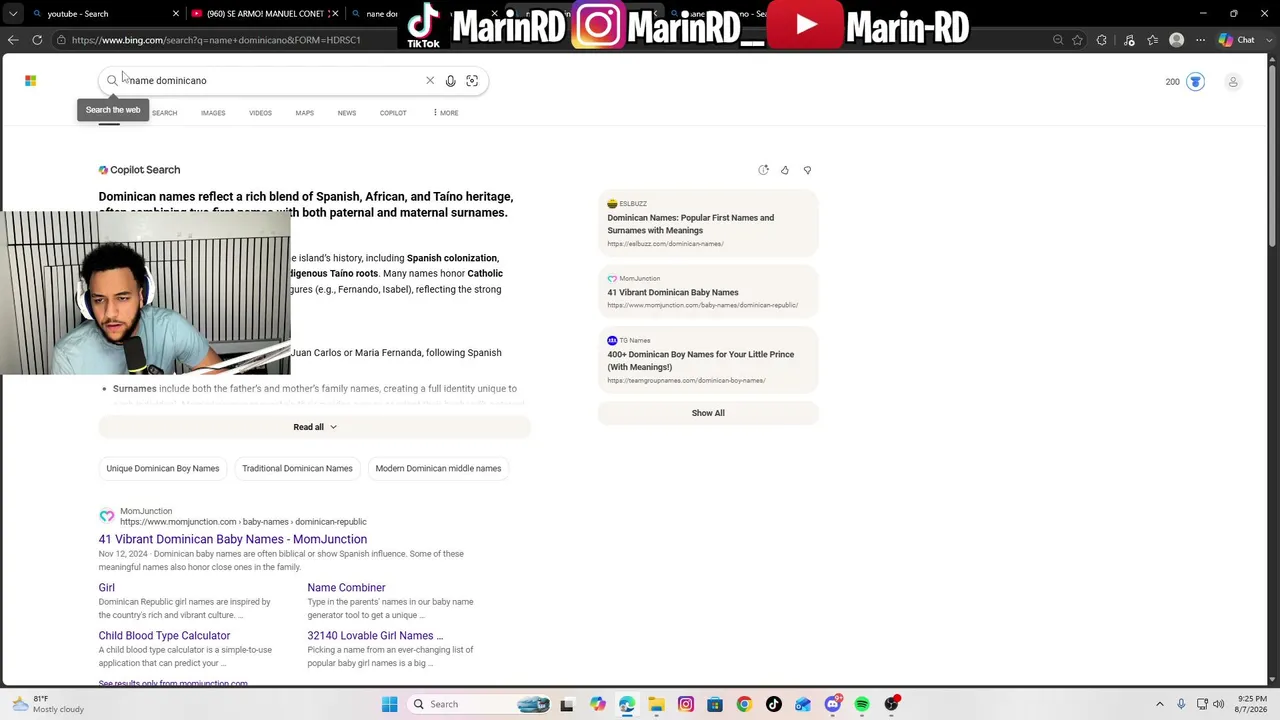This screenshot has width=1280, height=720.
Task: Show all Copilot sources
Action: coord(708,413)
